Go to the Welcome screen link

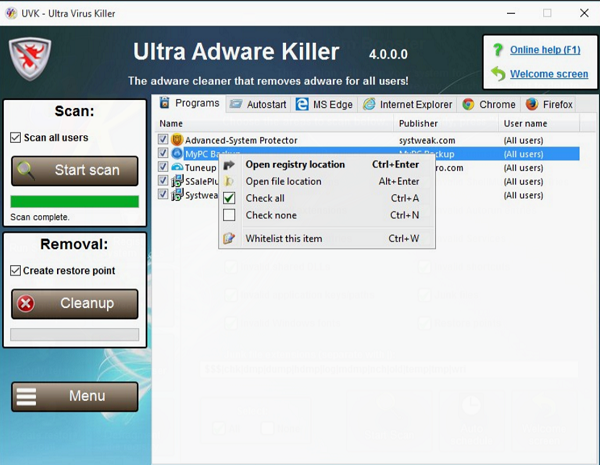point(549,74)
